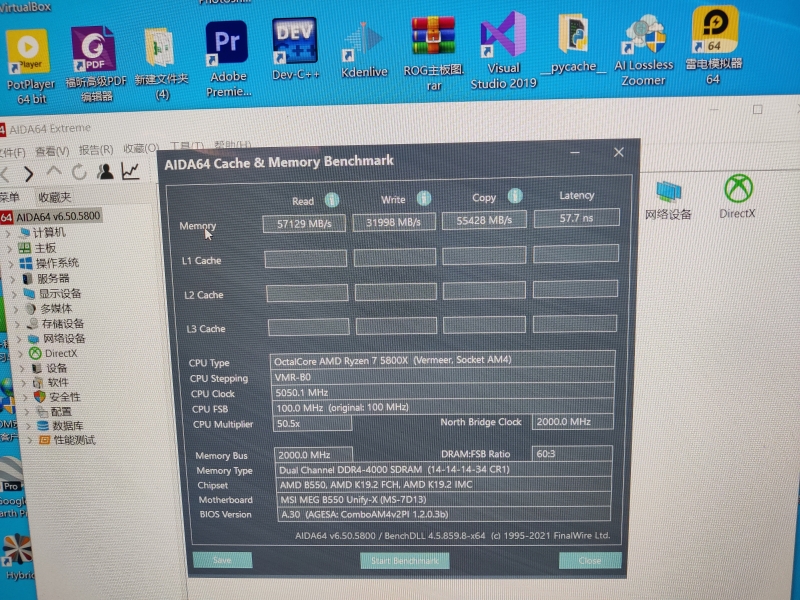Click the Memory Read speed result field

[302, 221]
